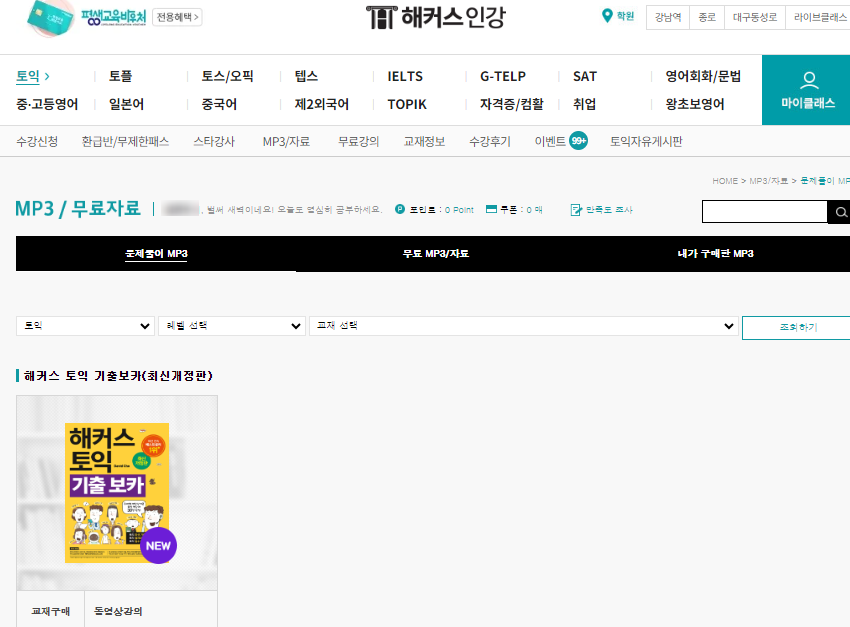Select 자격증/컴활 category
The width and height of the screenshot is (850, 627).
[511, 104]
